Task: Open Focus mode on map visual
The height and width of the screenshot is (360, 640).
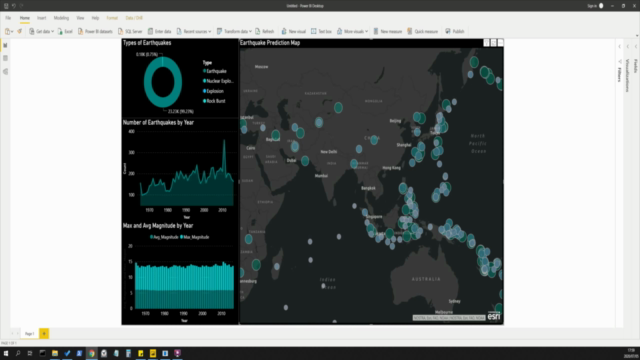Action: pyautogui.click(x=493, y=43)
